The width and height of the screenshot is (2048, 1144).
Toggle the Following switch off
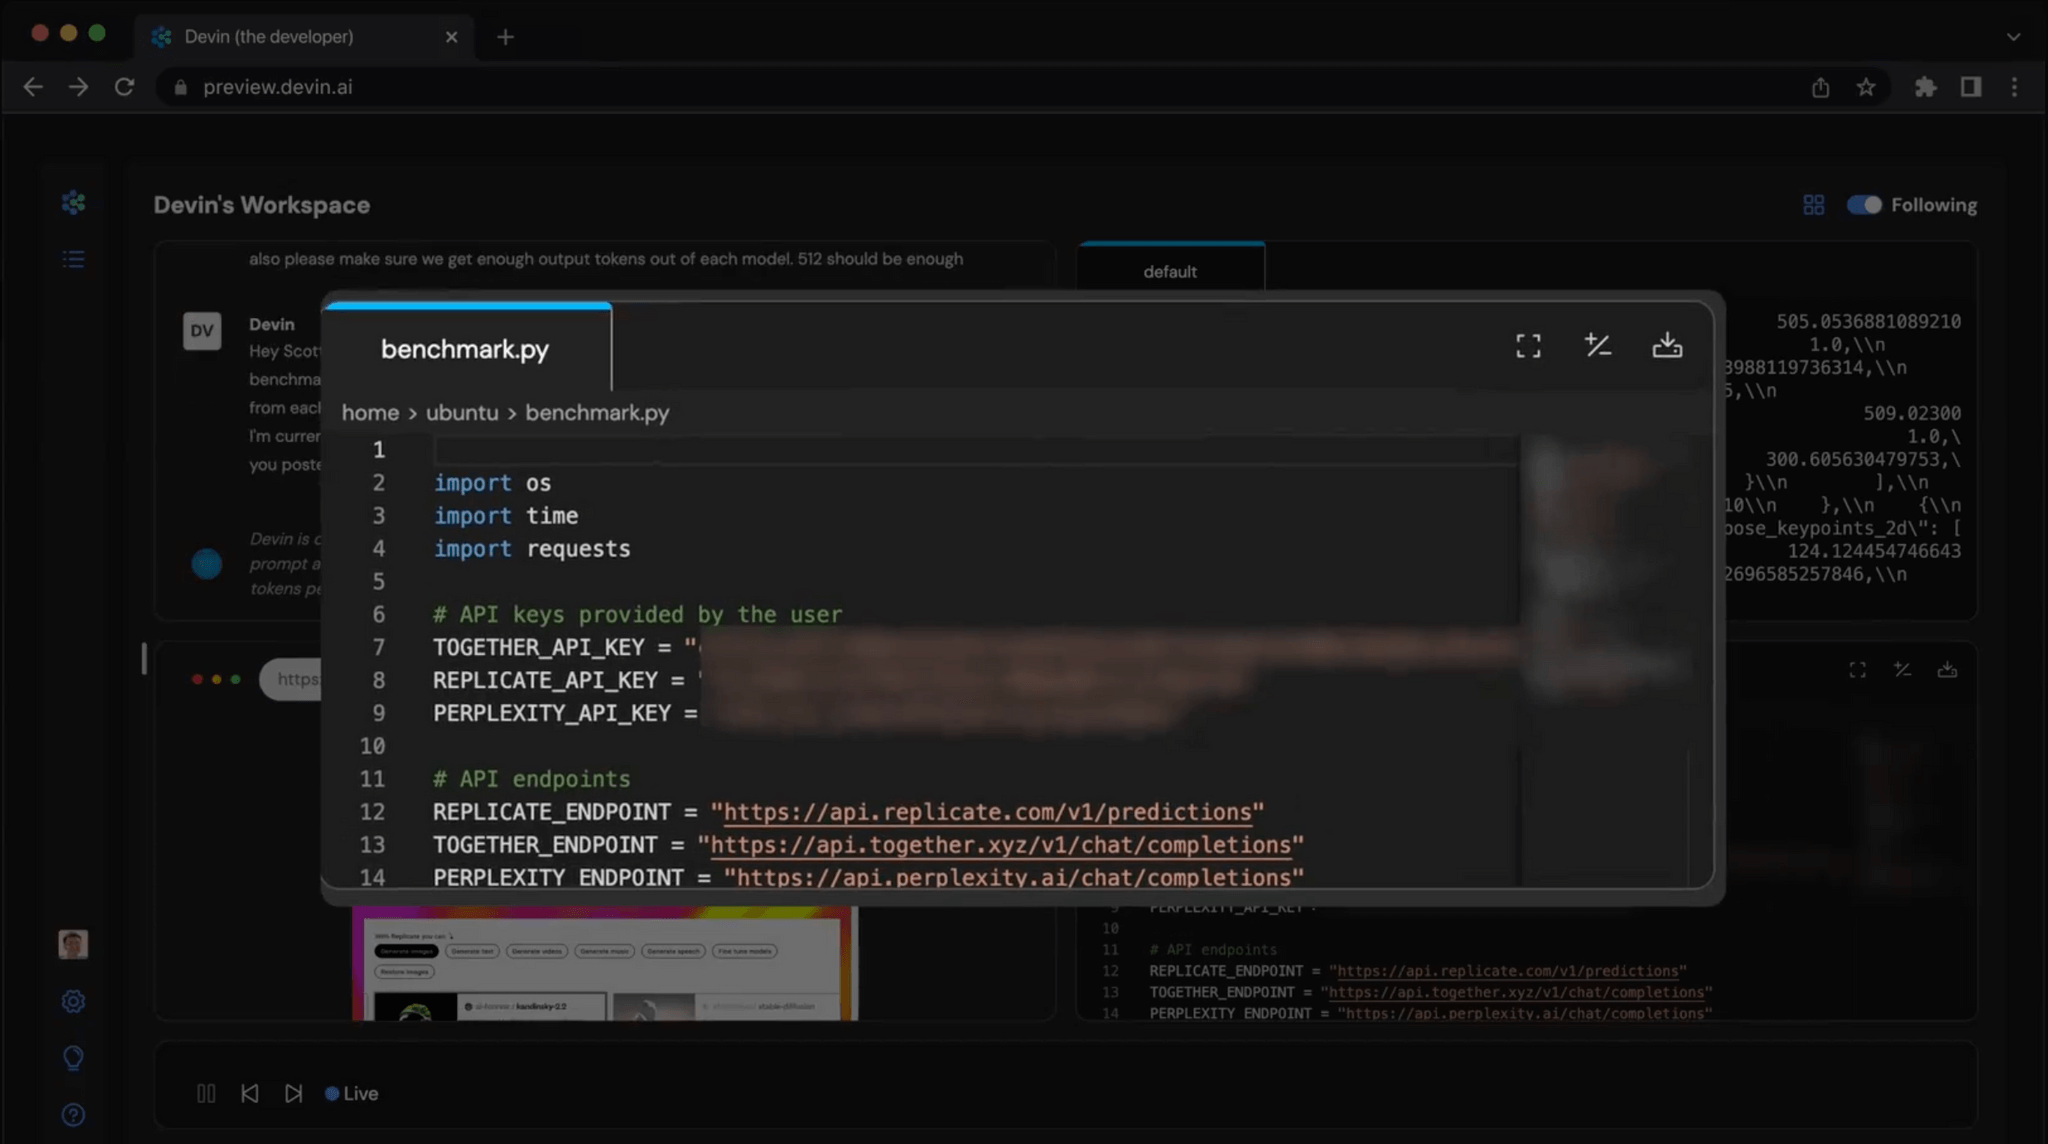[x=1863, y=204]
